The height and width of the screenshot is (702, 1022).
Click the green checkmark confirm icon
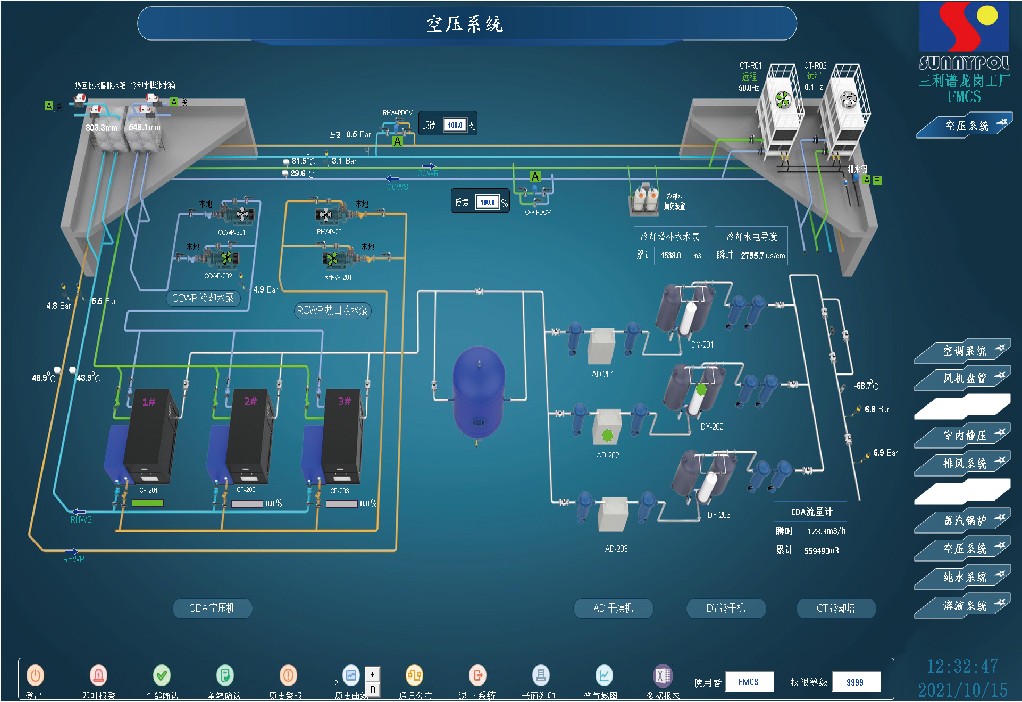click(x=162, y=675)
